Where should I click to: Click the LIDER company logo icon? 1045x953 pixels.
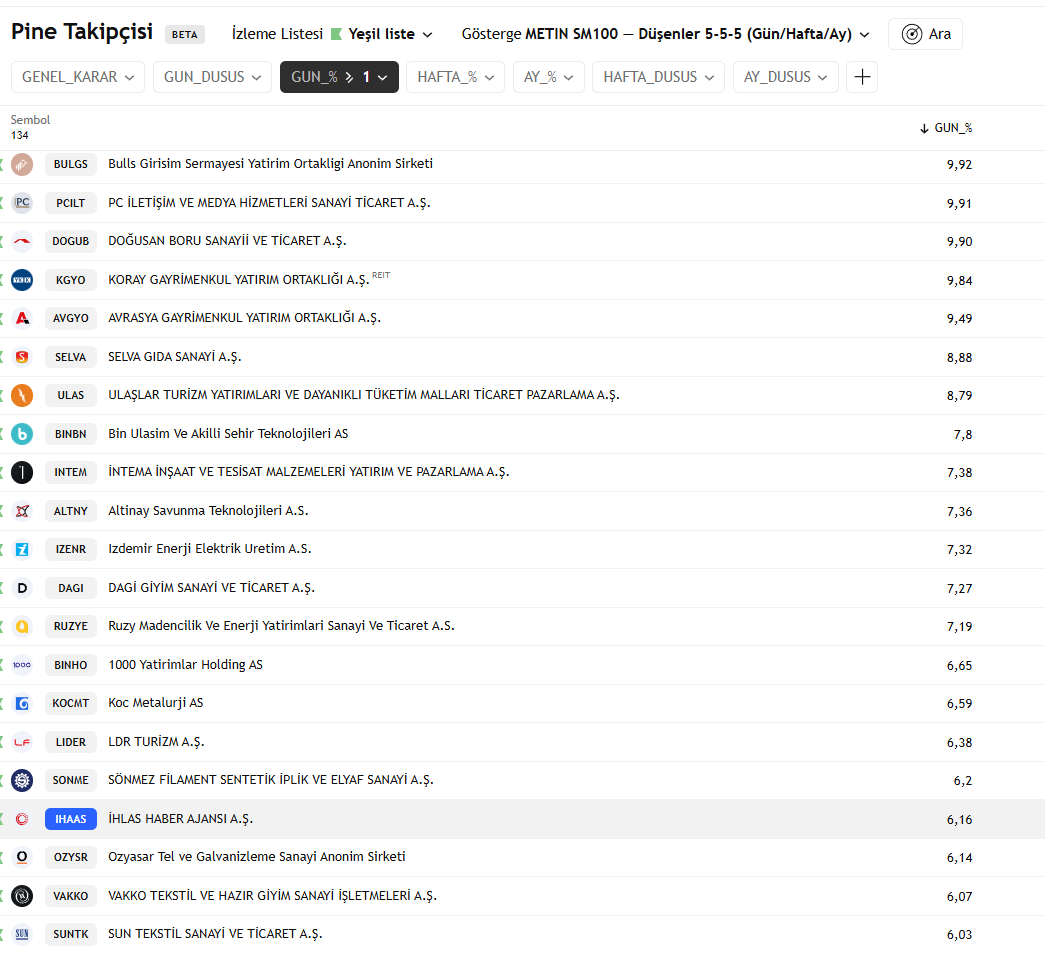(22, 742)
